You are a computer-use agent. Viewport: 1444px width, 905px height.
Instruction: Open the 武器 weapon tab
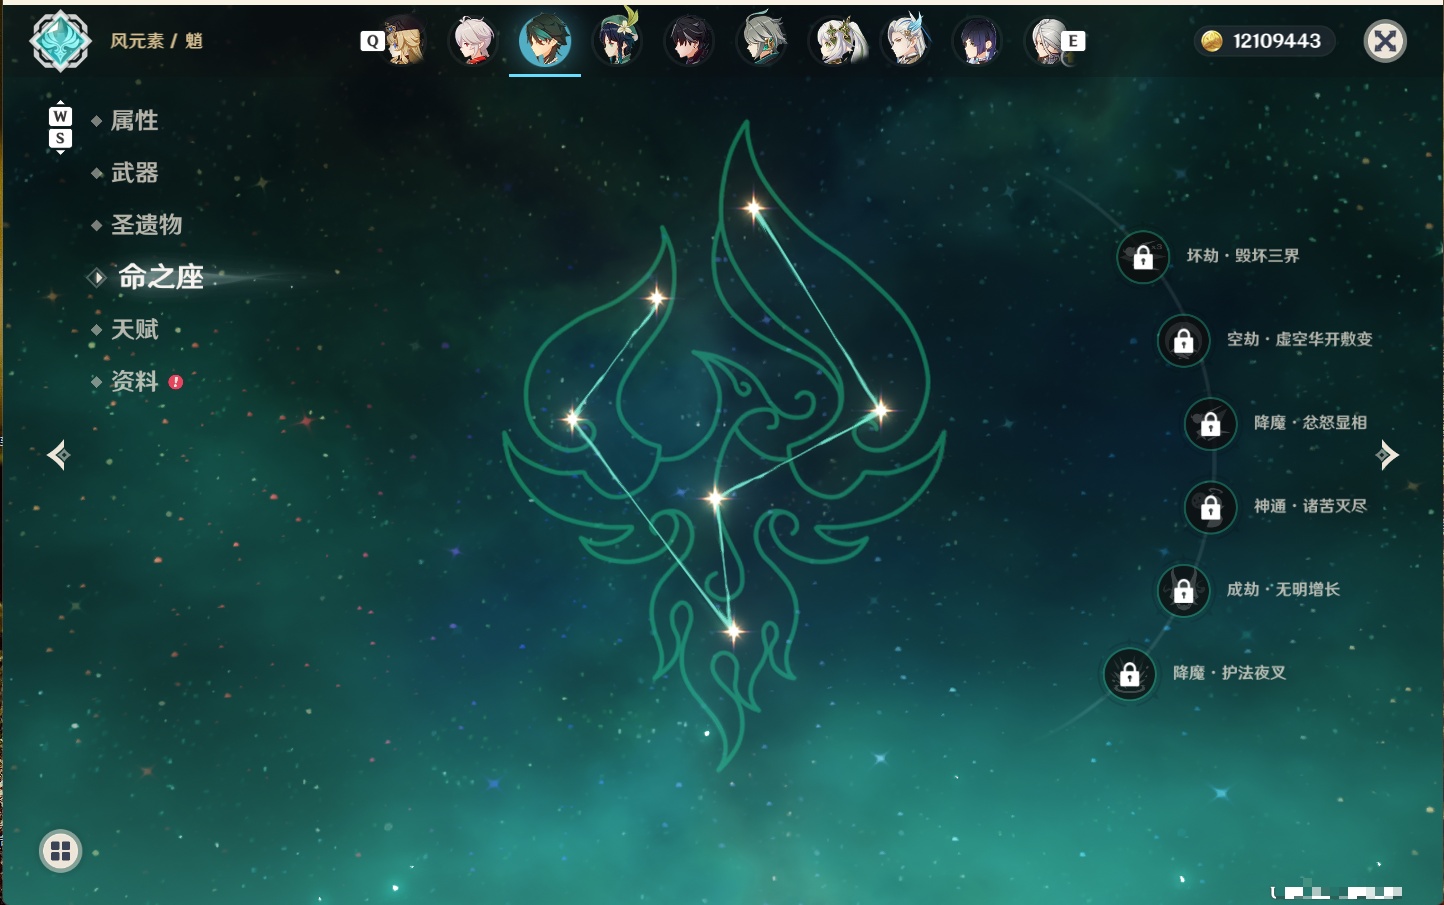coord(134,173)
